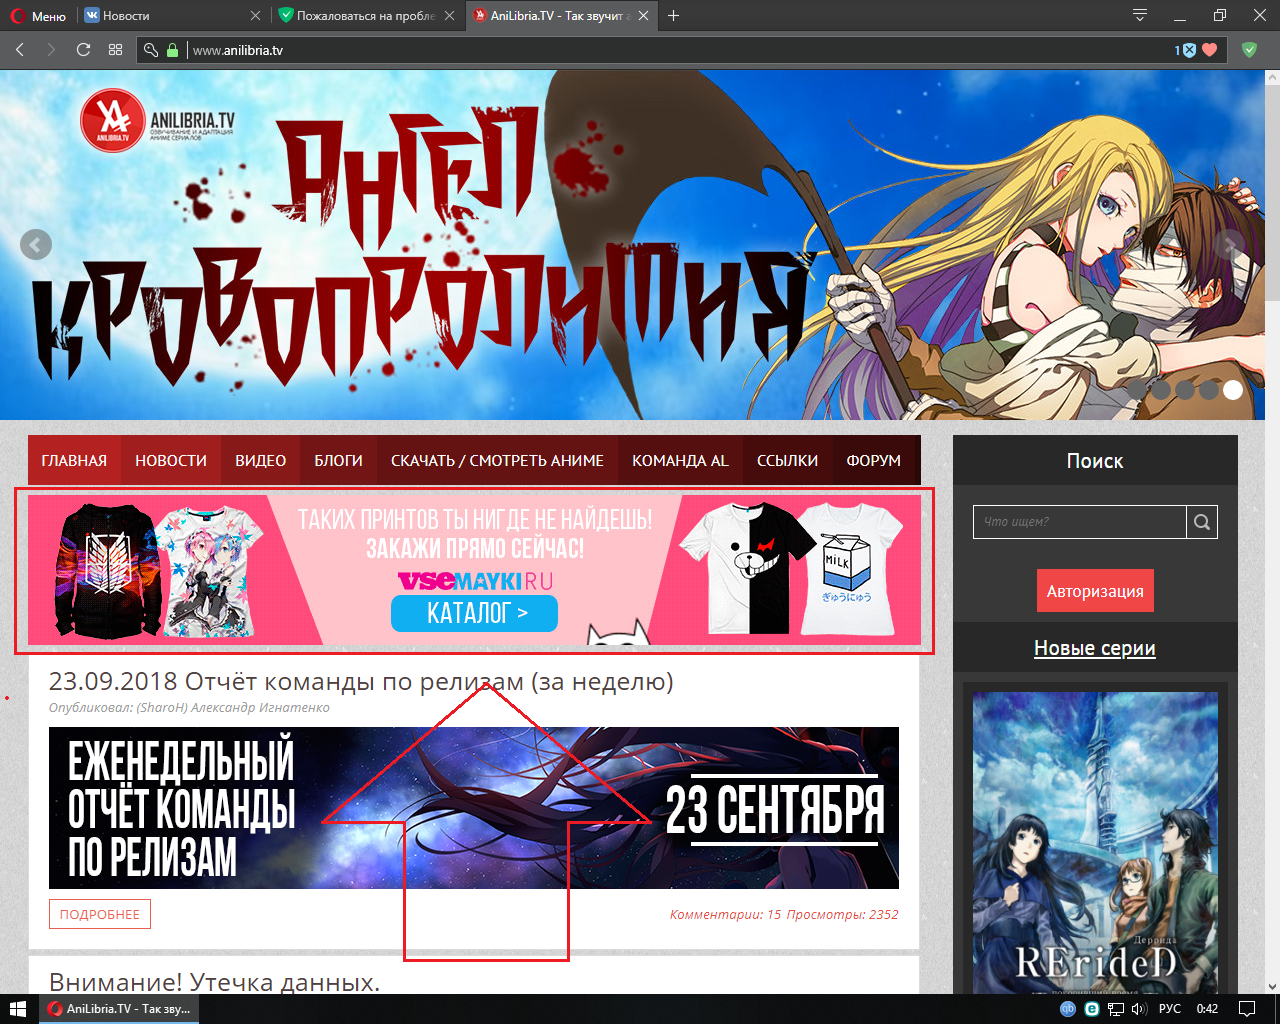Click the Авторизация button
Image resolution: width=1280 pixels, height=1024 pixels.
coord(1095,590)
